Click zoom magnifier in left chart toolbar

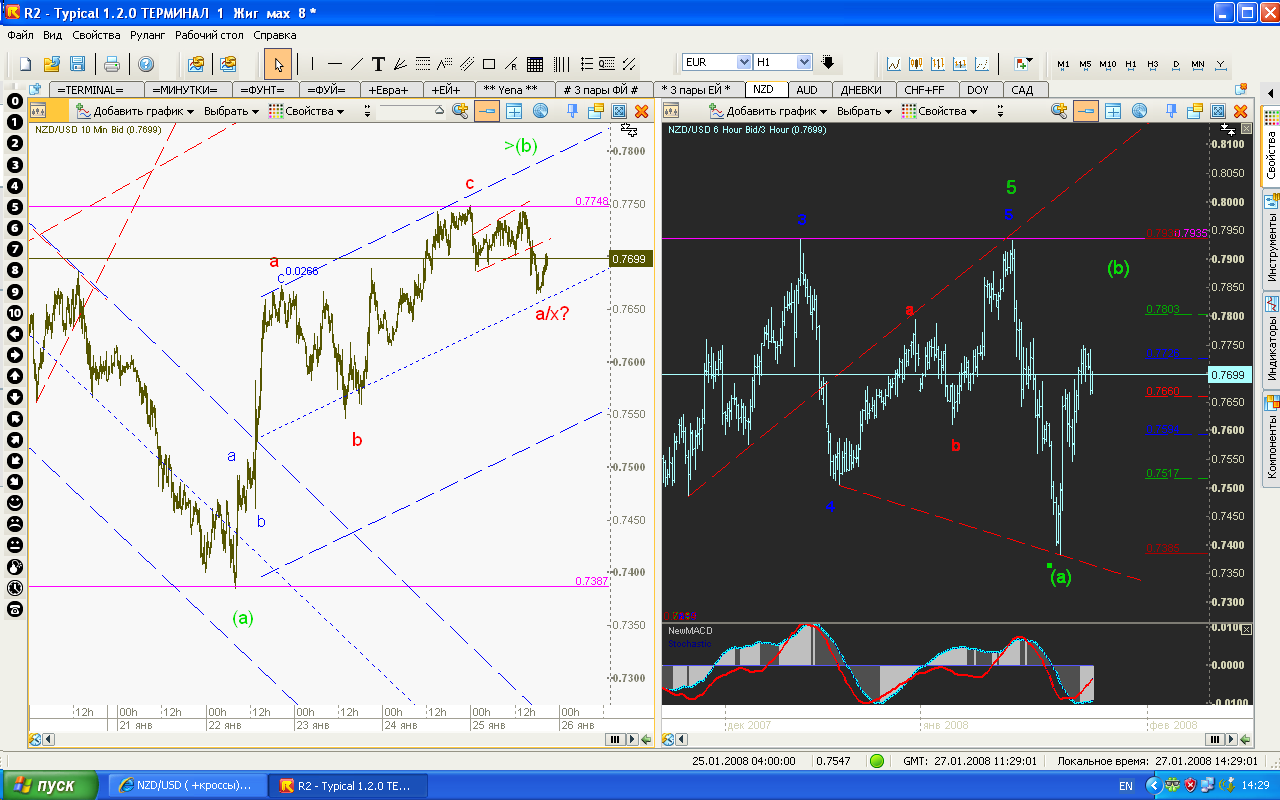coord(460,111)
